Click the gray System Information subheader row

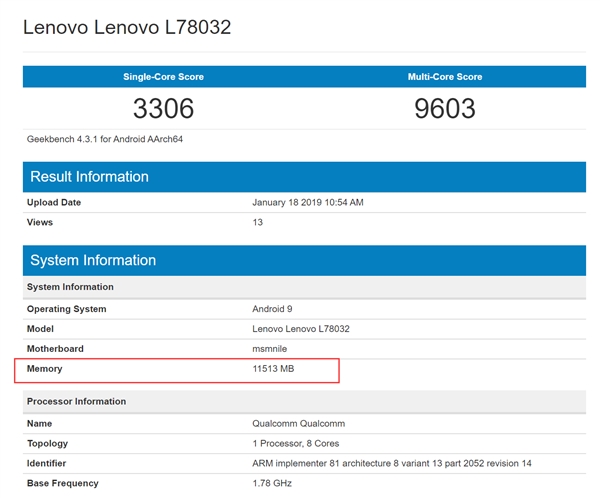click(x=304, y=287)
